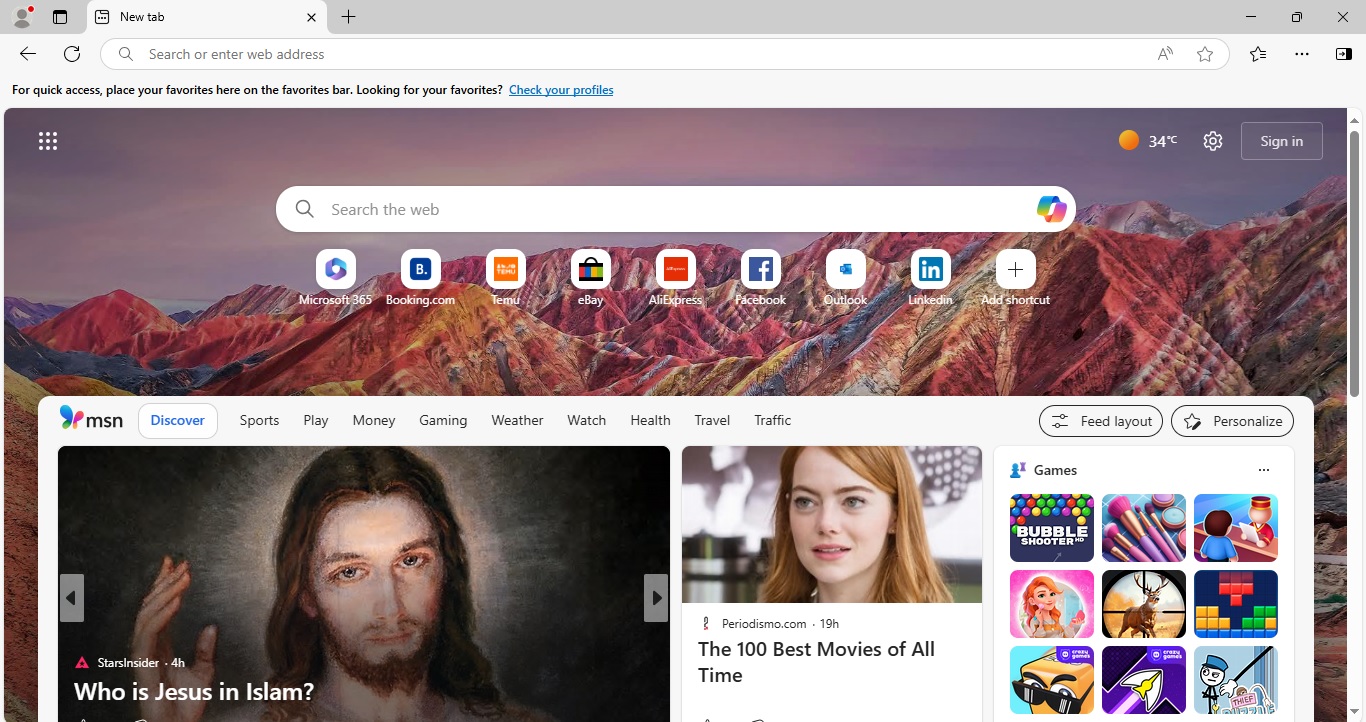The width and height of the screenshot is (1366, 722).
Task: Open page settings with the gear icon
Action: (x=1212, y=140)
